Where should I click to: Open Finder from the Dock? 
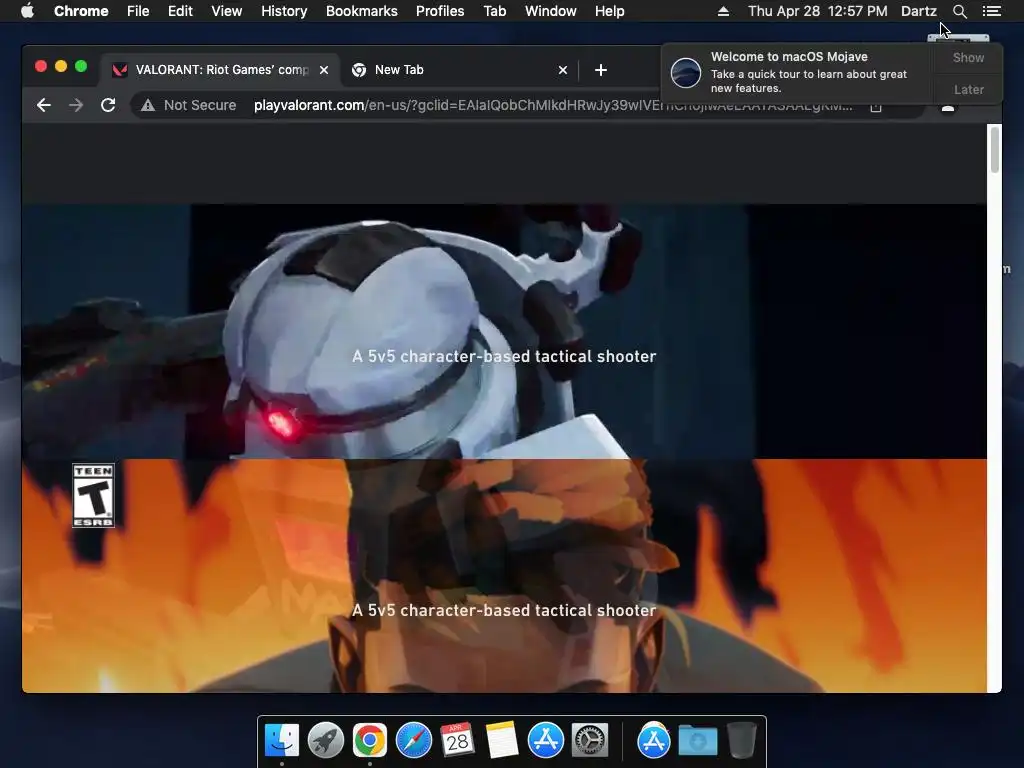point(282,740)
